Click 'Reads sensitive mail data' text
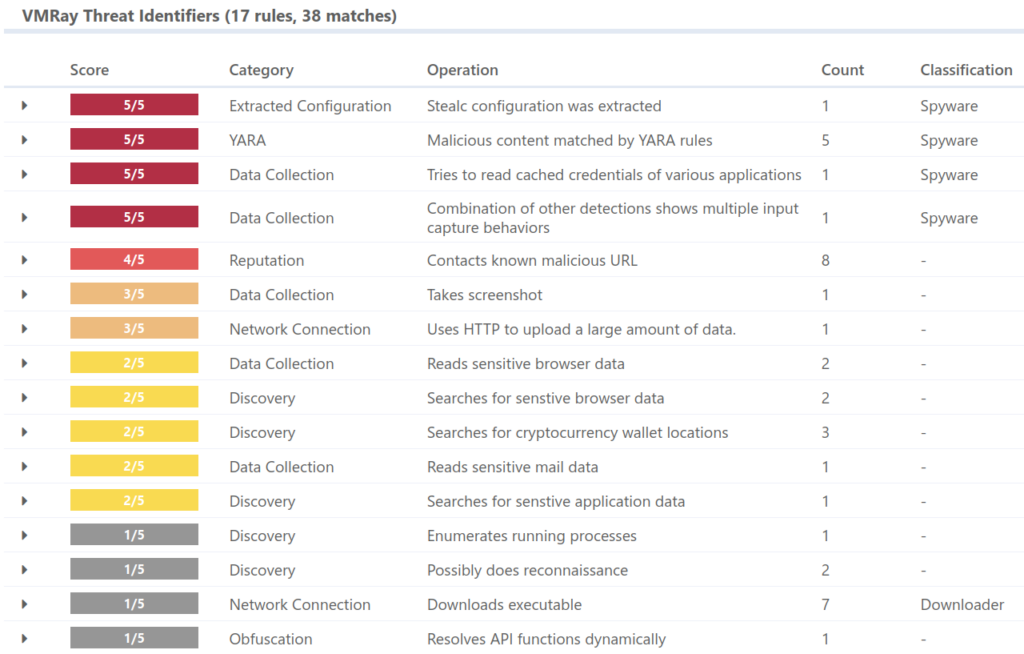This screenshot has width=1024, height=654. pos(513,467)
